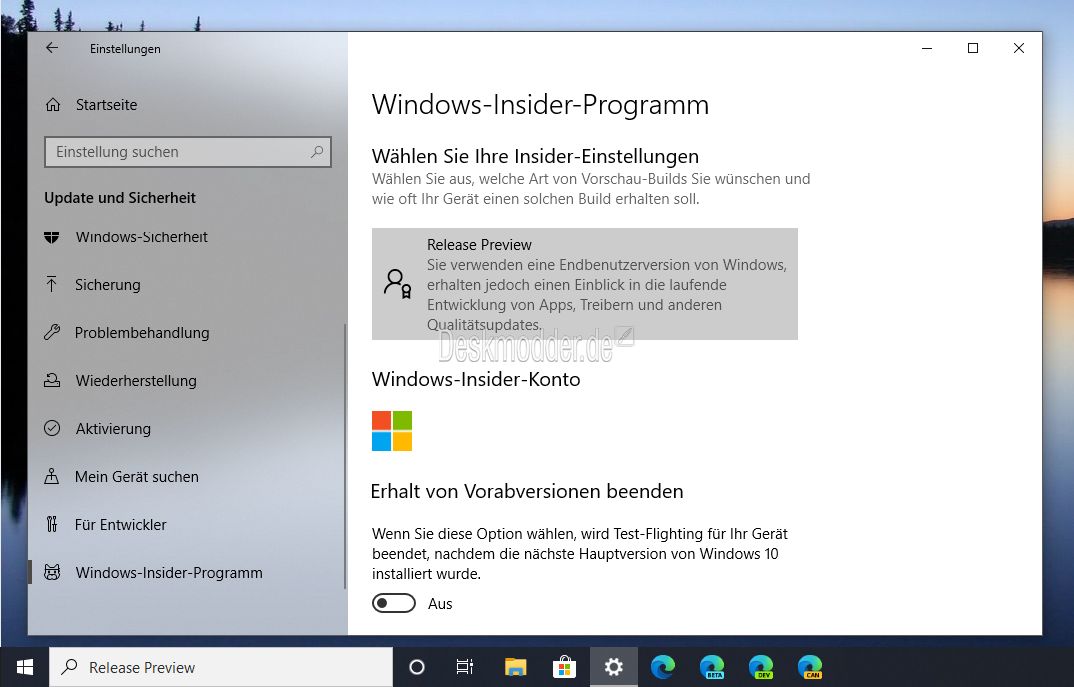
Task: Select the Mein Gerät suchen icon
Action: point(51,476)
